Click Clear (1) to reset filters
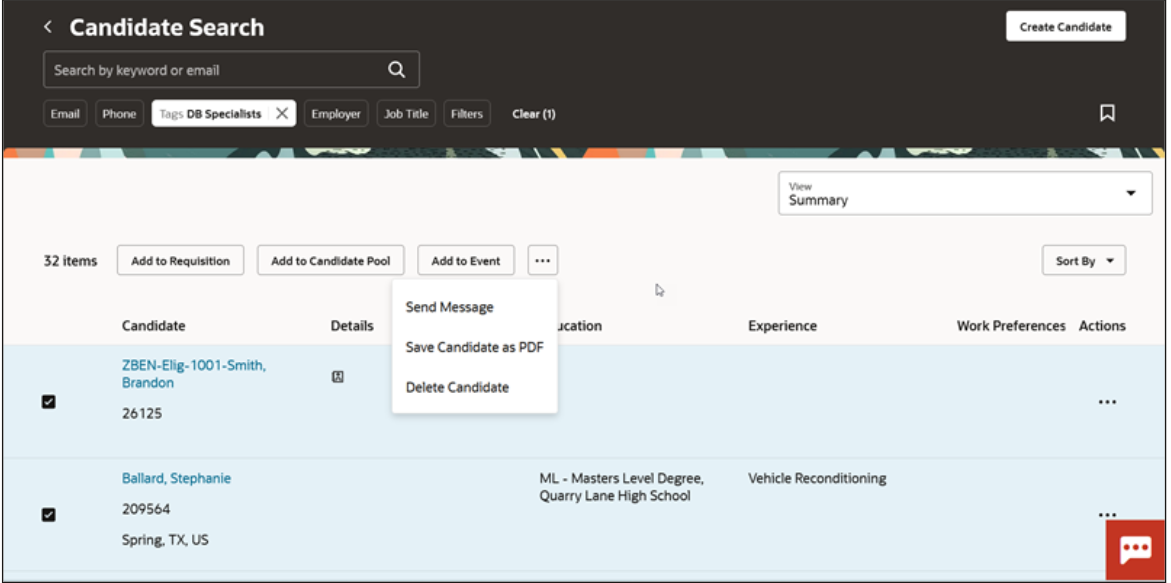This screenshot has width=1171, height=583. tap(533, 114)
